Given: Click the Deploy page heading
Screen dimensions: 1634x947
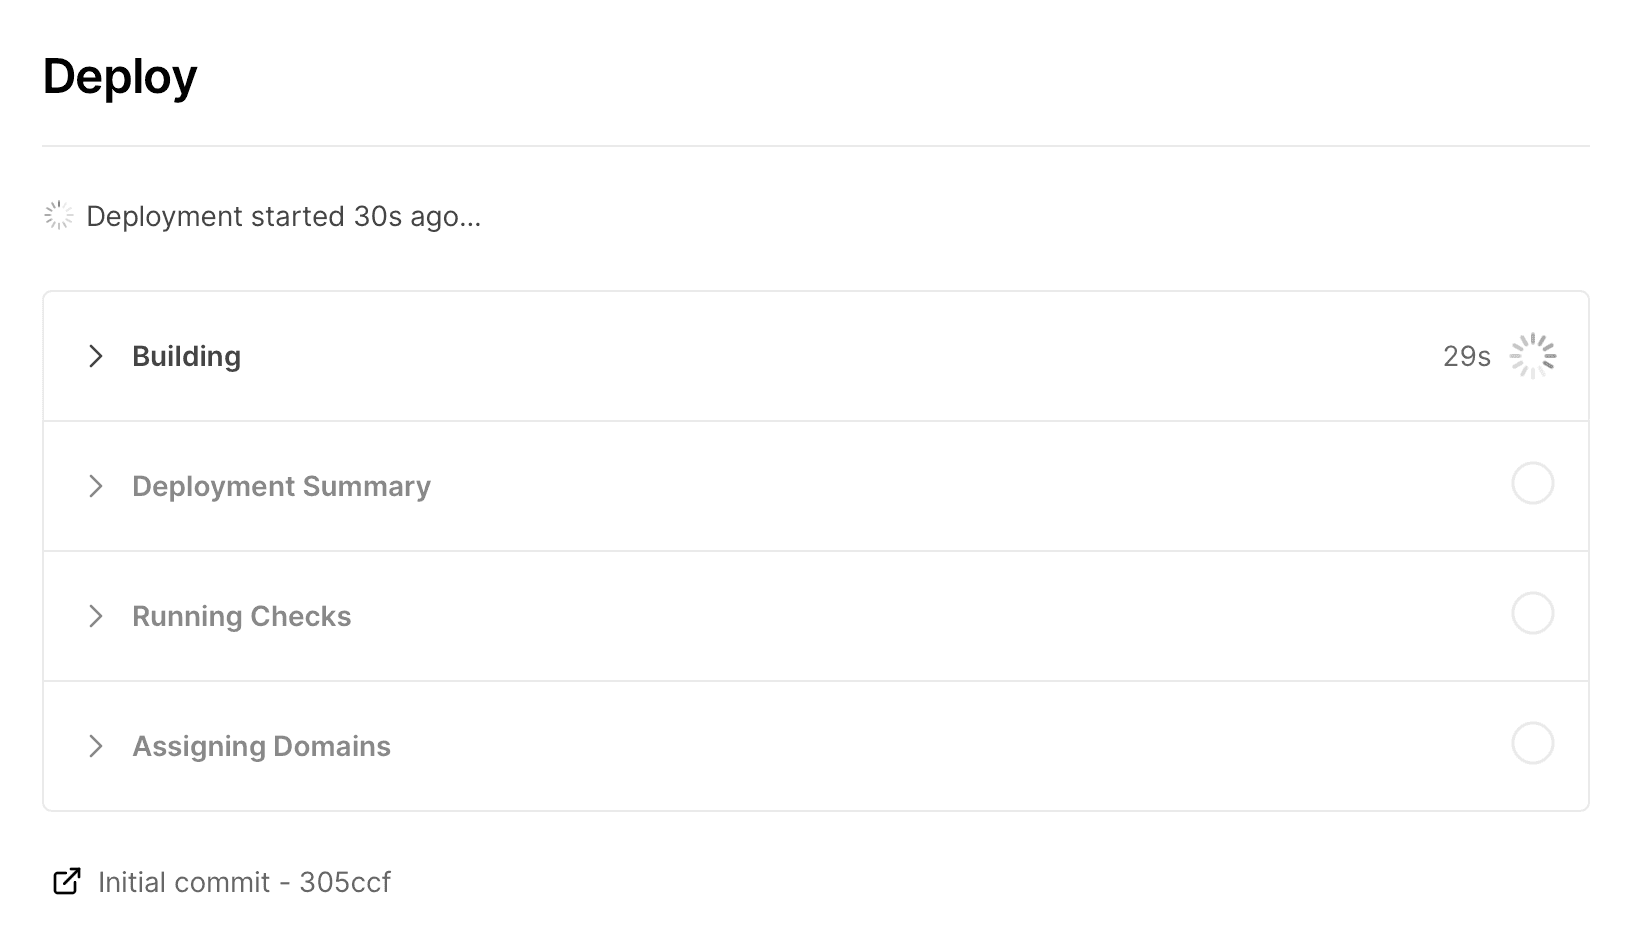Looking at the screenshot, I should tap(120, 77).
